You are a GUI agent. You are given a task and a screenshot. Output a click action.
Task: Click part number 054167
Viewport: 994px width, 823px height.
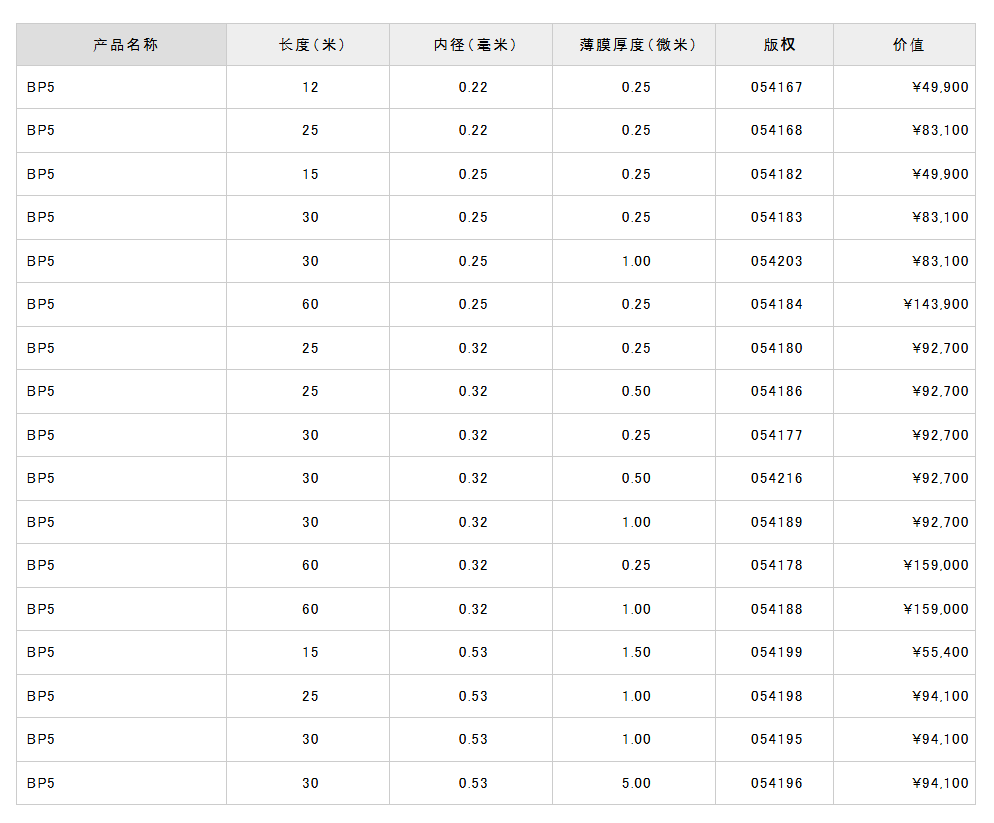[777, 87]
